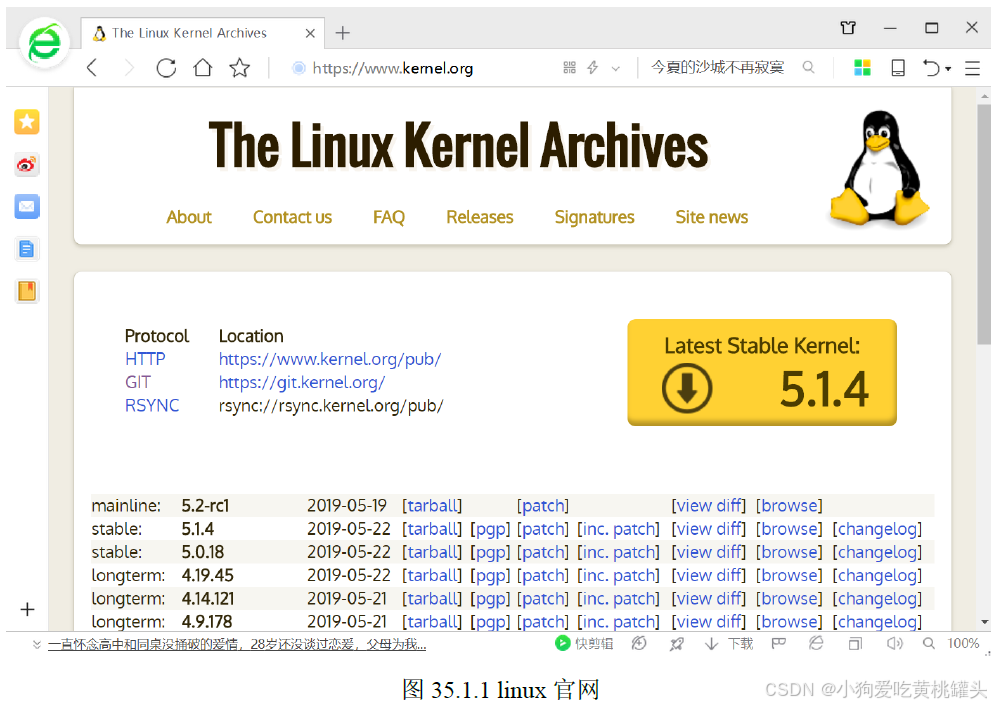Open the screenshot flag icon in status bar
Image resolution: width=991 pixels, height=707 pixels.
click(x=779, y=643)
